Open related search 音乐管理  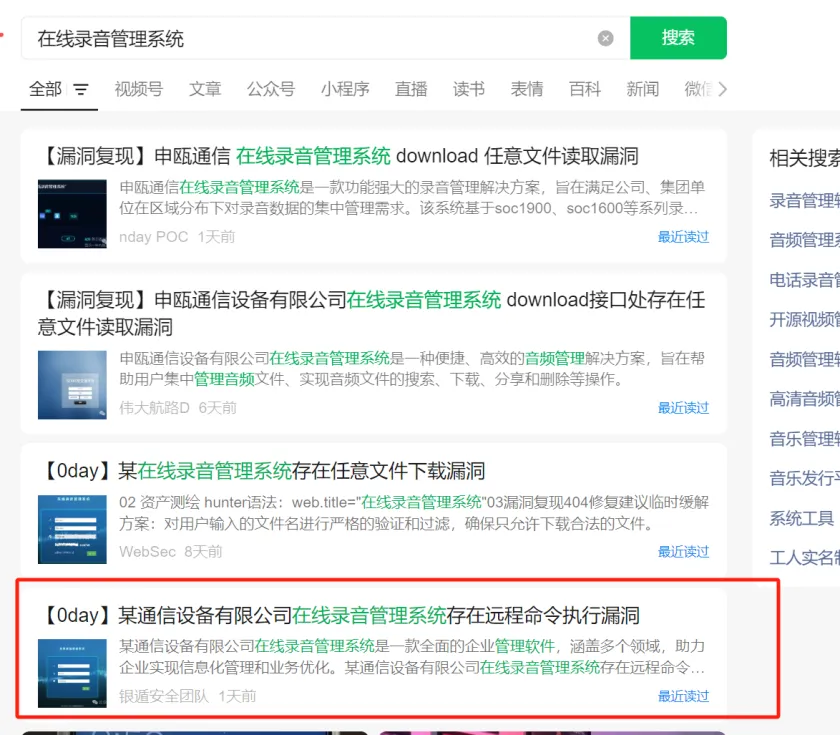click(804, 439)
